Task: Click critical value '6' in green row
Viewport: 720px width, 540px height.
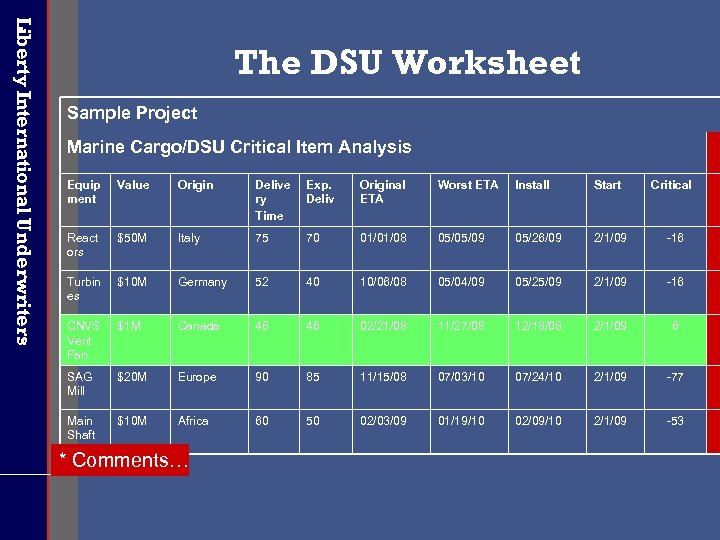Action: (x=675, y=340)
